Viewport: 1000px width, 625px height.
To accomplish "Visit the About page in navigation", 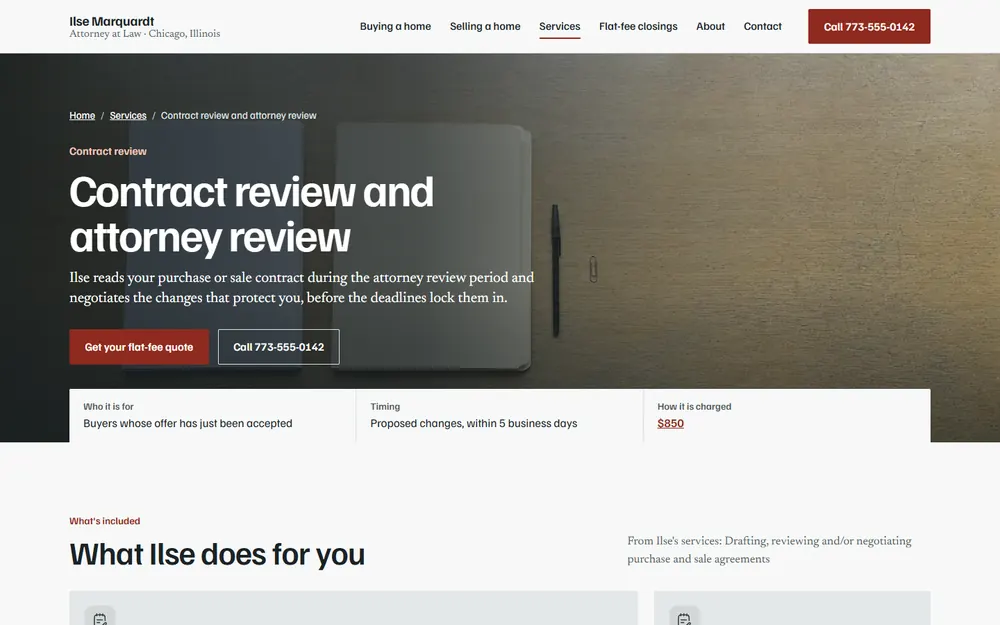I will click(710, 26).
